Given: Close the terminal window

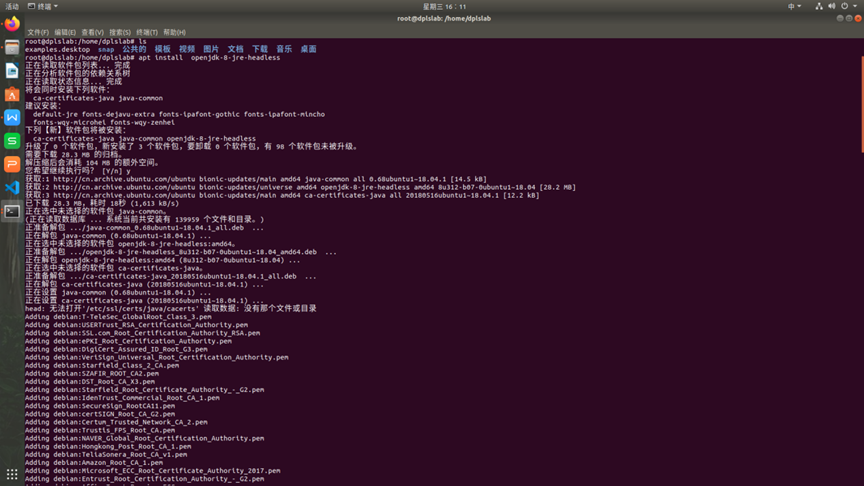Looking at the screenshot, I should [858, 18].
